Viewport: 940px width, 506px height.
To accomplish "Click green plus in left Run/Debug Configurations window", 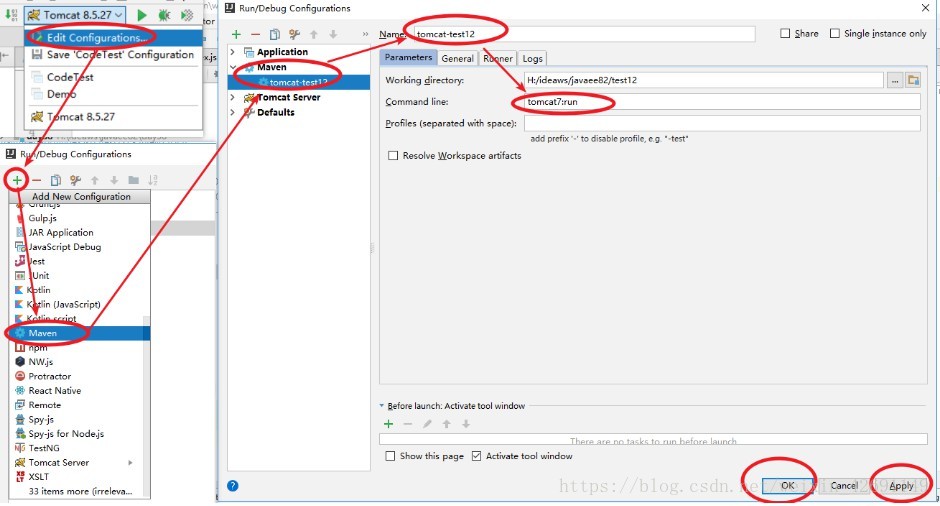I will click(x=17, y=180).
